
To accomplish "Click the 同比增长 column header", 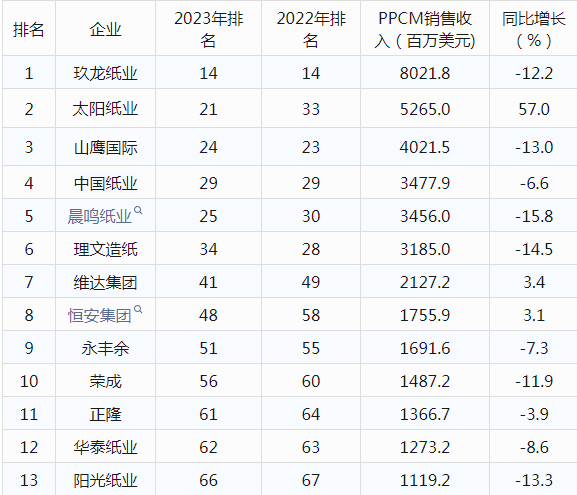I will click(x=534, y=29).
